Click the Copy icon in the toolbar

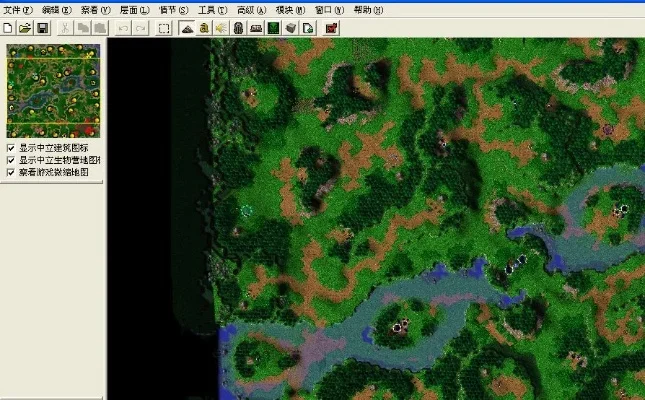click(x=83, y=28)
